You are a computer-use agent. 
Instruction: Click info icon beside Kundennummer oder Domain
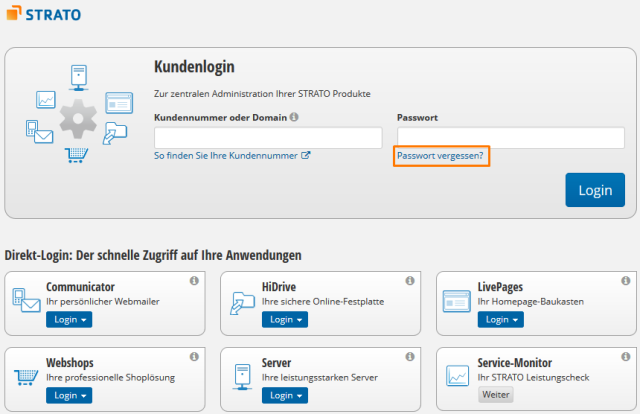pos(294,117)
